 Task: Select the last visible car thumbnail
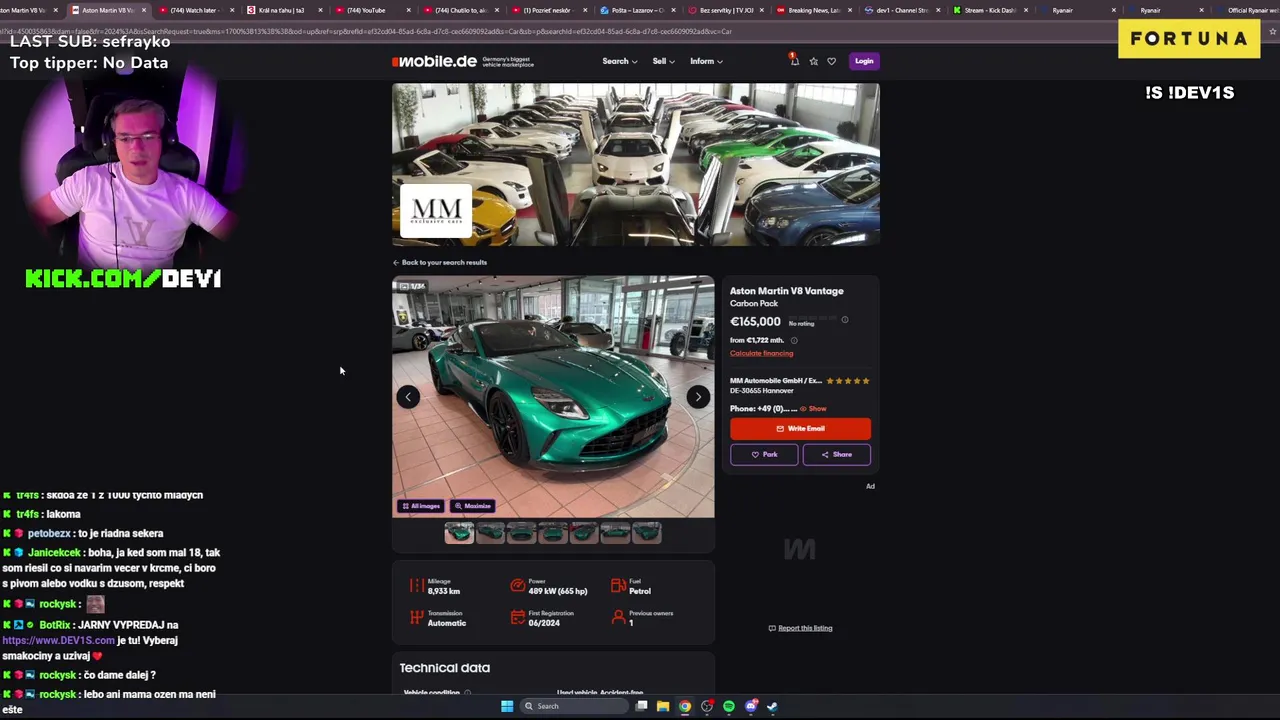coord(647,533)
